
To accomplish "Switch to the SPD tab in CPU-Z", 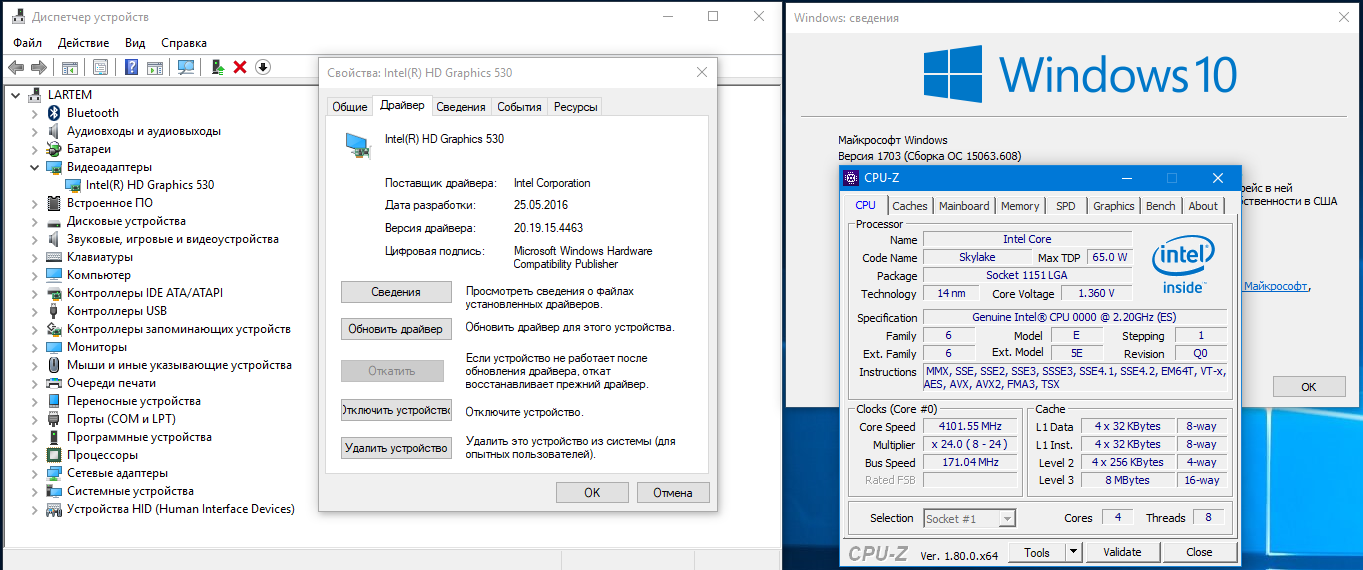I will tap(1066, 206).
